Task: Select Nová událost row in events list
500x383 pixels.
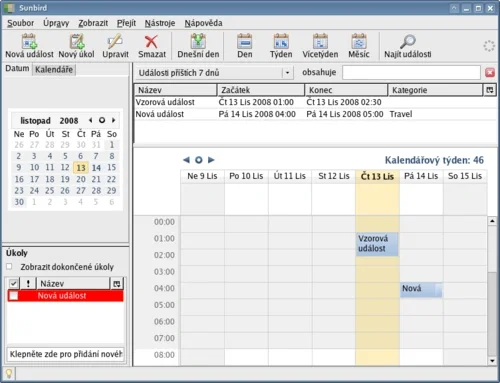Action: coord(315,114)
